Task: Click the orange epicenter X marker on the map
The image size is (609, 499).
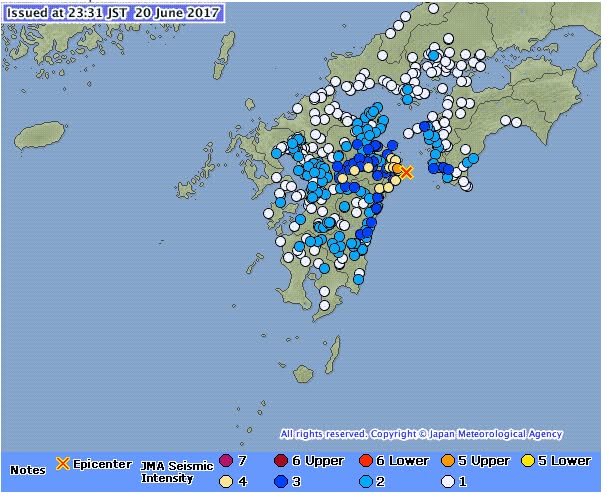Action: click(x=406, y=172)
